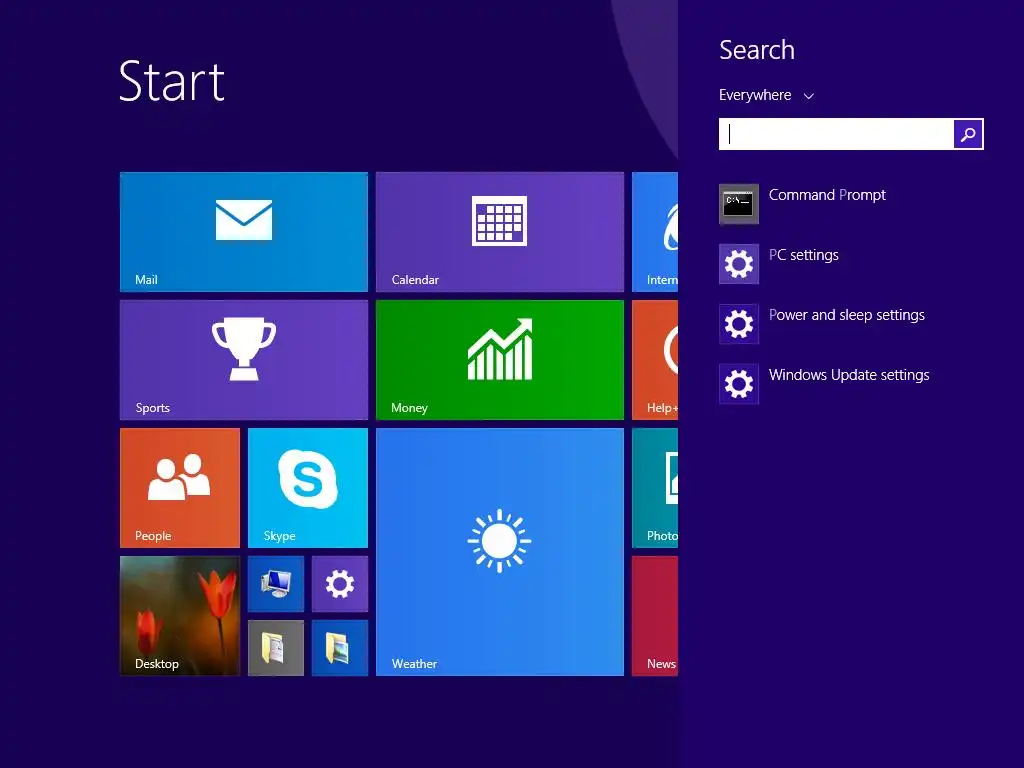
Task: Open the Internet Explorer tile
Action: coord(655,232)
